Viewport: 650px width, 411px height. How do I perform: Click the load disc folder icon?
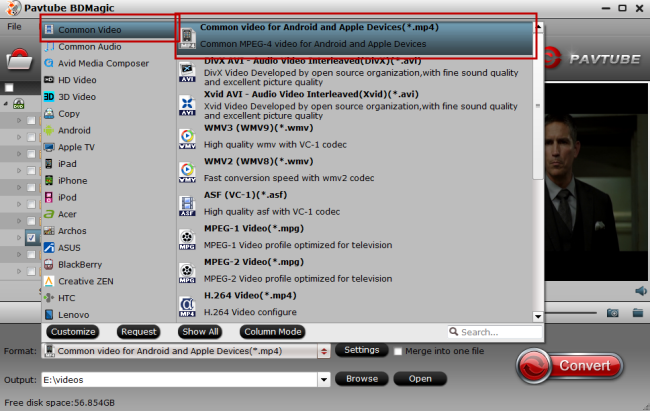(x=19, y=59)
